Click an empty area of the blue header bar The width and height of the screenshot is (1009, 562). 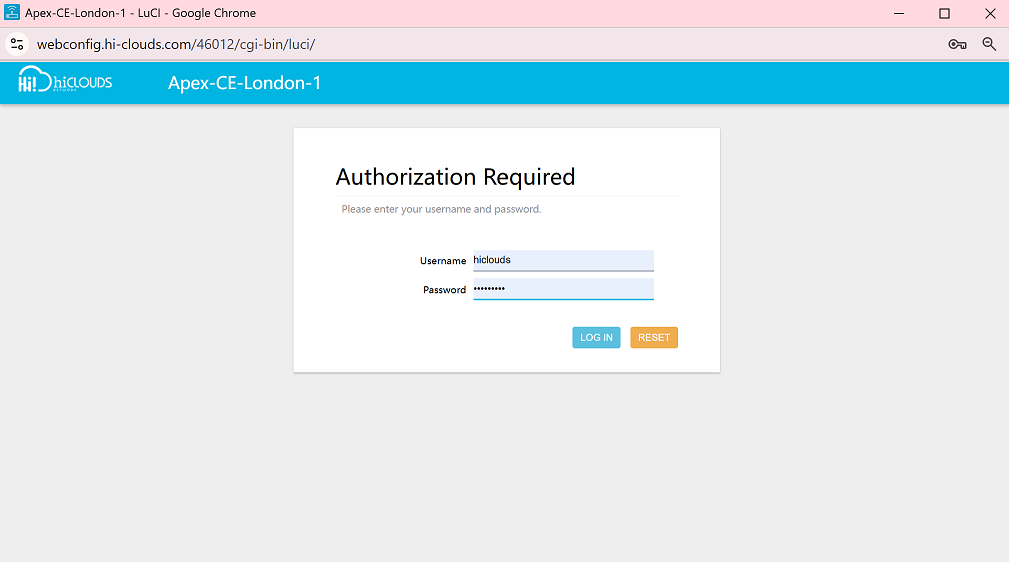(650, 83)
